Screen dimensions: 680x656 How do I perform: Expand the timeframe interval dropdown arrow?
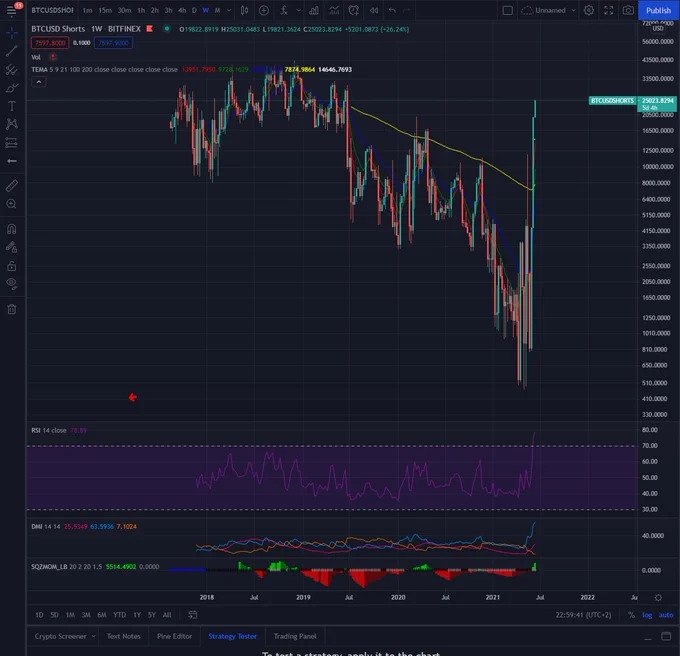(229, 10)
